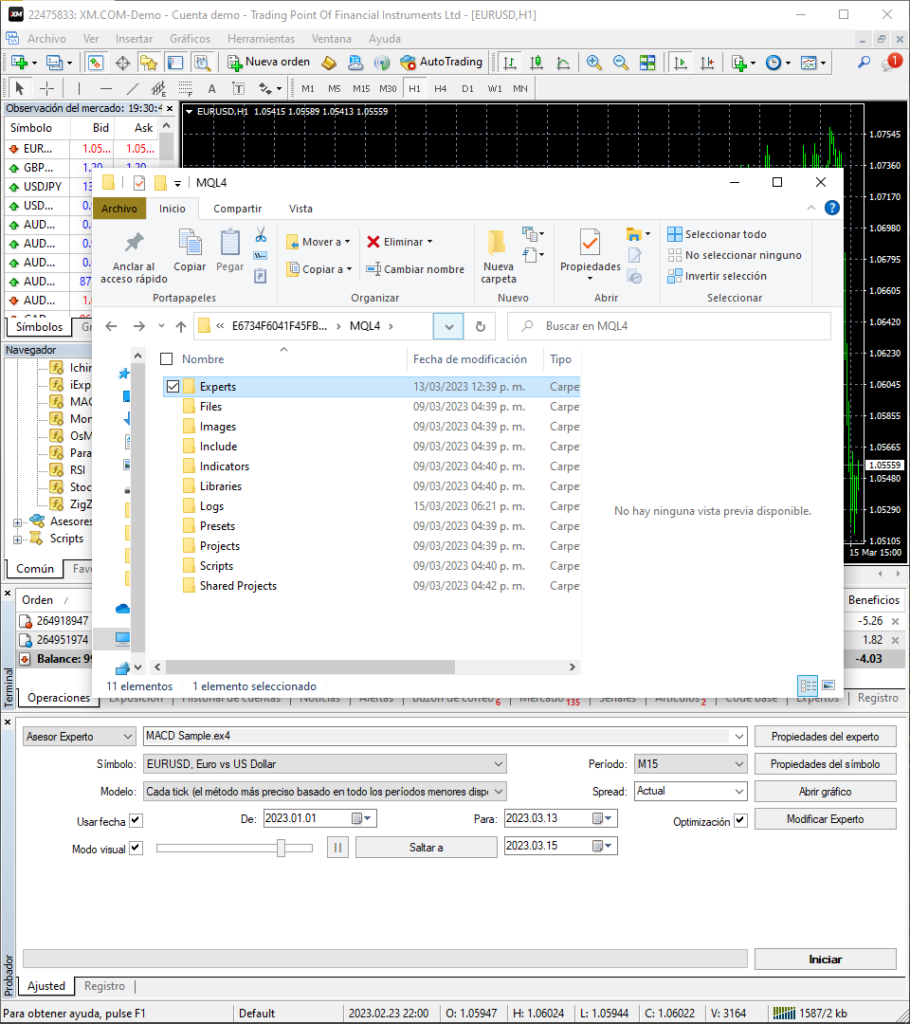Click the zoom out magnifier icon
Screen dimensions: 910x1024
[621, 63]
